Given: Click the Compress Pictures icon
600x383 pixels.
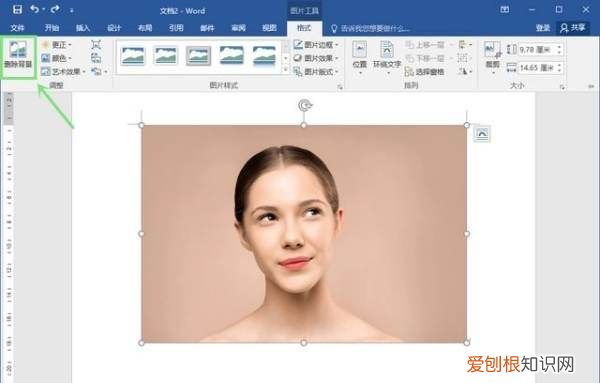Looking at the screenshot, I should (x=96, y=45).
